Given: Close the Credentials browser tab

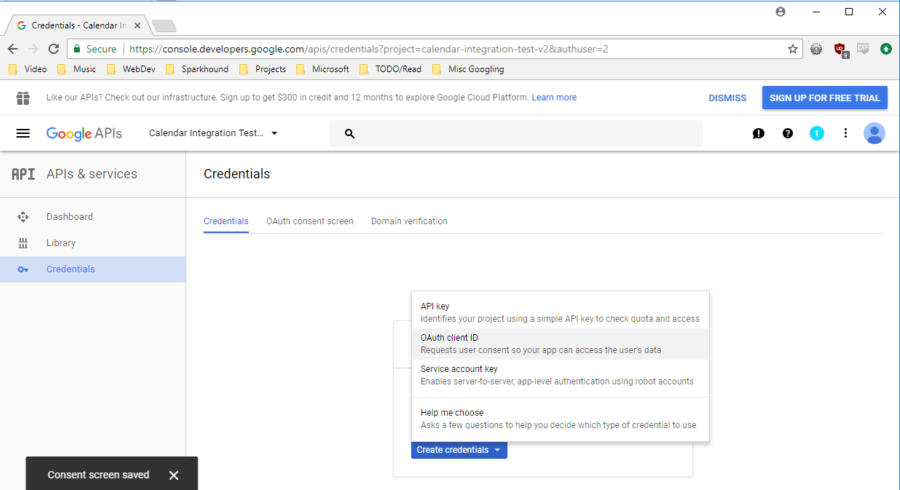Looking at the screenshot, I should point(137,25).
